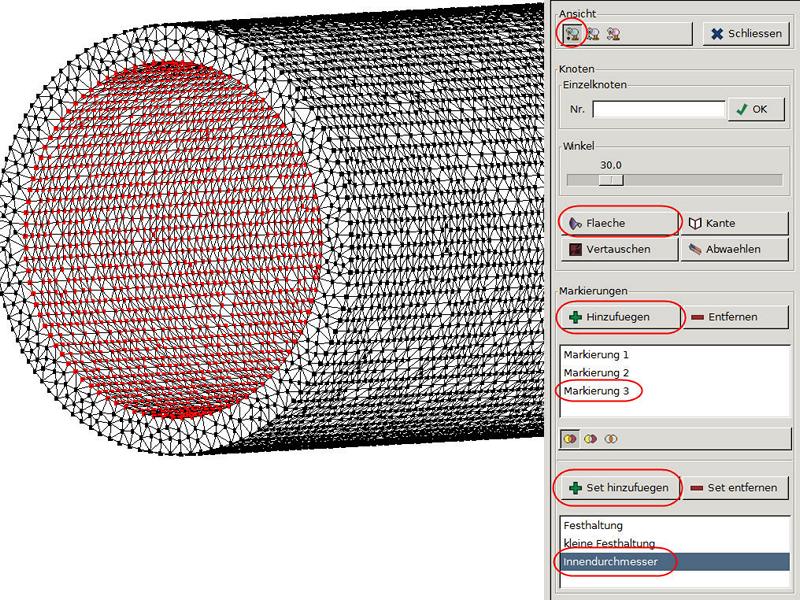
Task: Select Markierung 1 in the list
Action: point(674,355)
